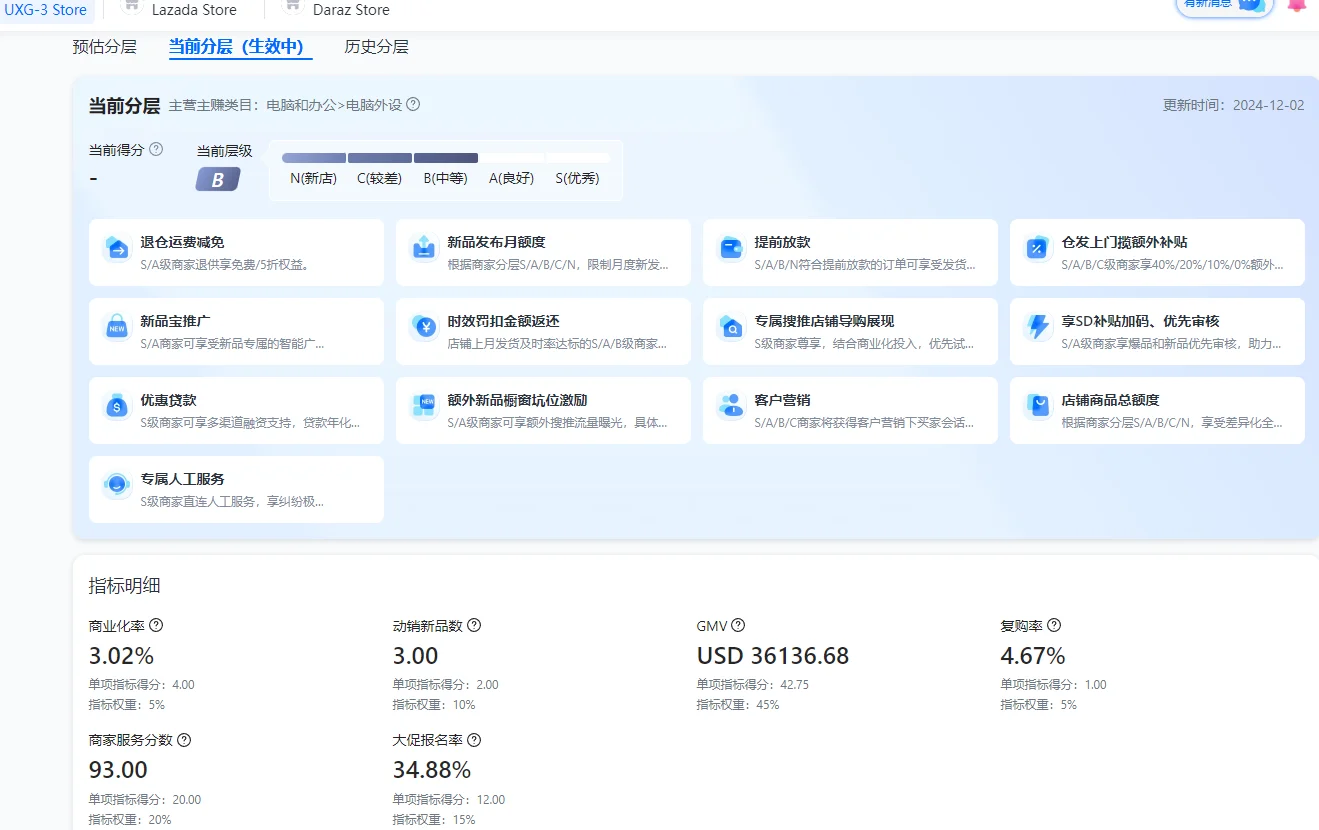Click the 更新时间 2024-12-02 text
The image size is (1319, 830).
pos(1233,105)
